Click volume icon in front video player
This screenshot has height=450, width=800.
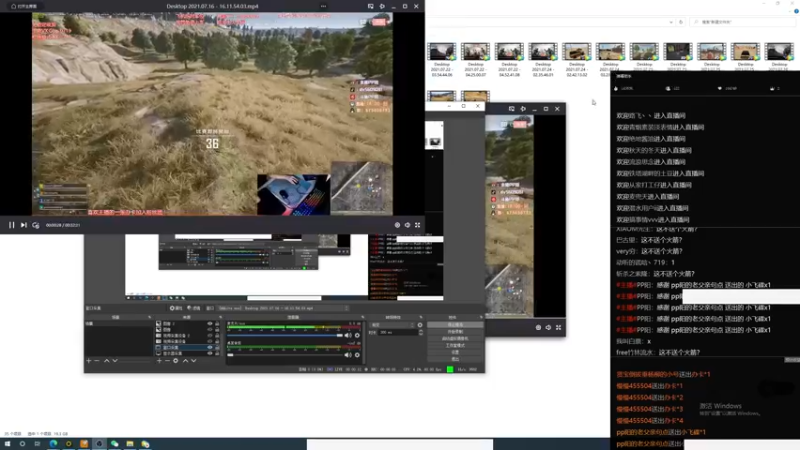[407, 225]
